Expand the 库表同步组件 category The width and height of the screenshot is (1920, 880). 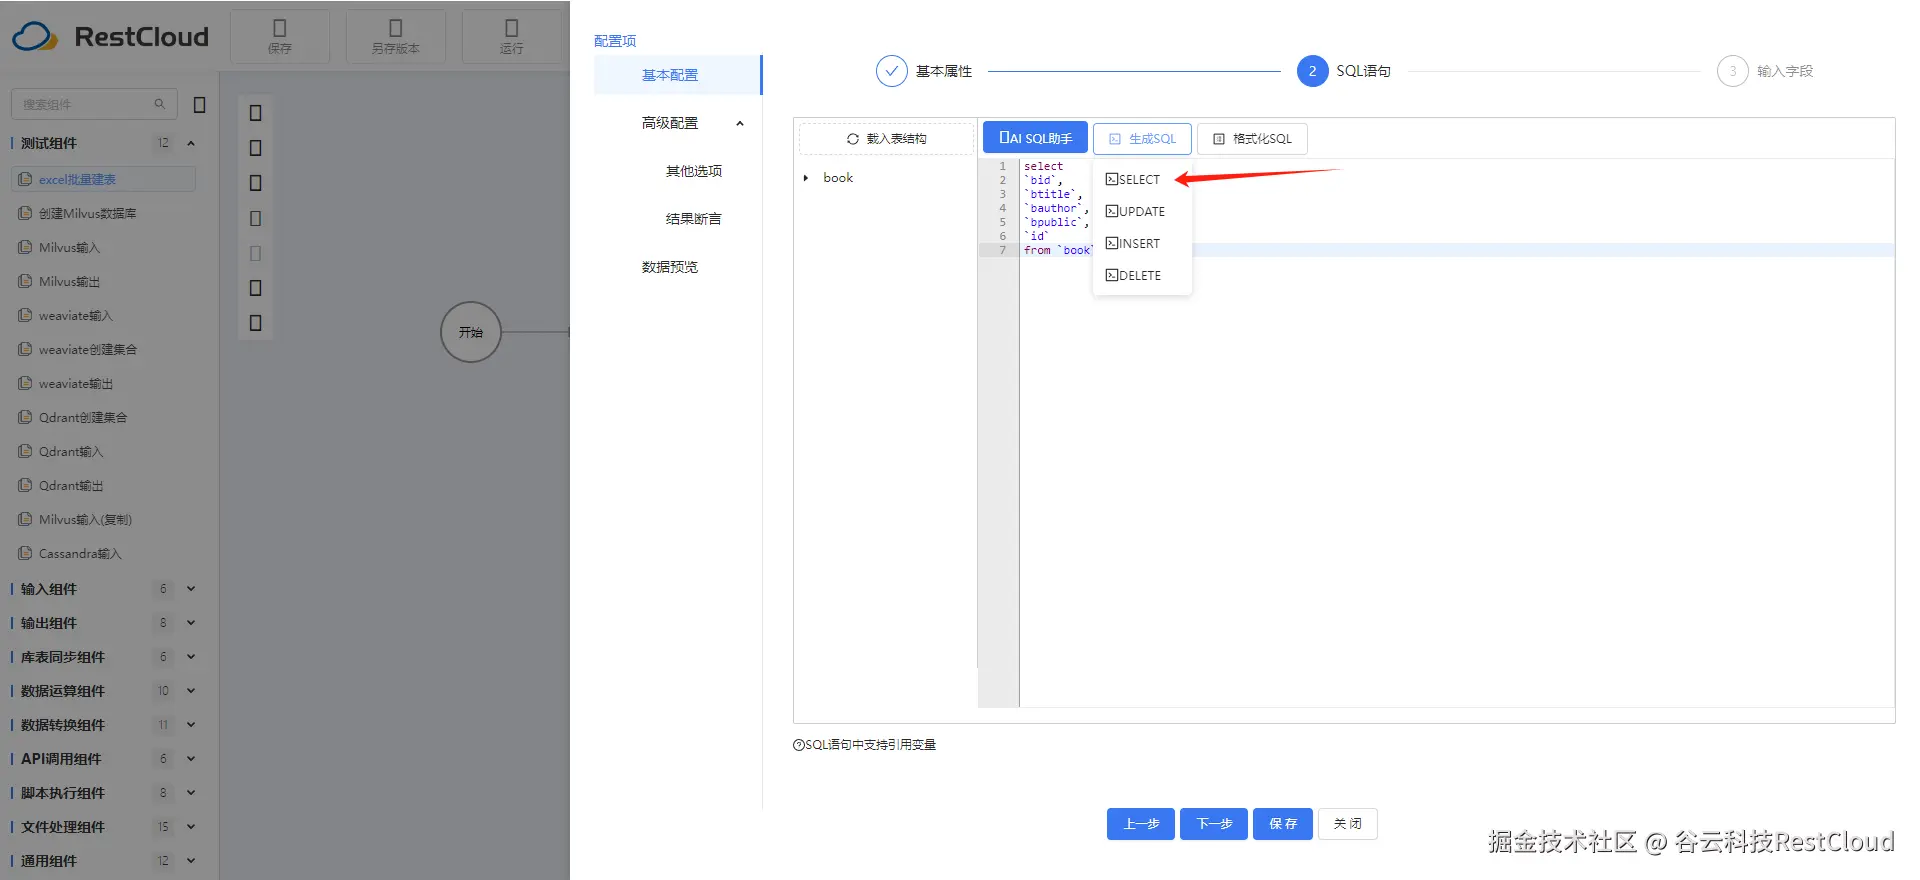pyautogui.click(x=191, y=657)
